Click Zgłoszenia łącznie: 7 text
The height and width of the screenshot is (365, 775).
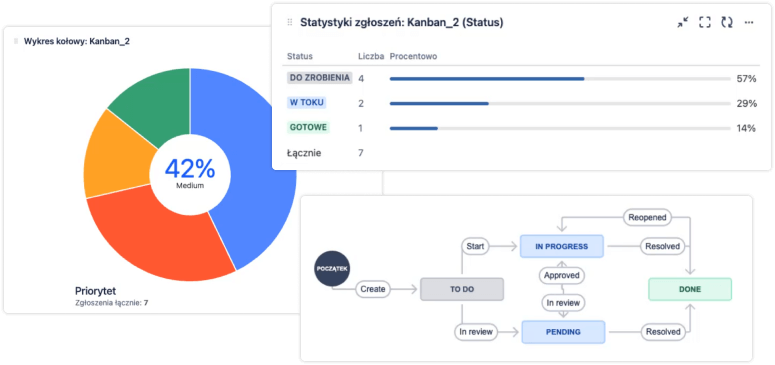click(111, 303)
